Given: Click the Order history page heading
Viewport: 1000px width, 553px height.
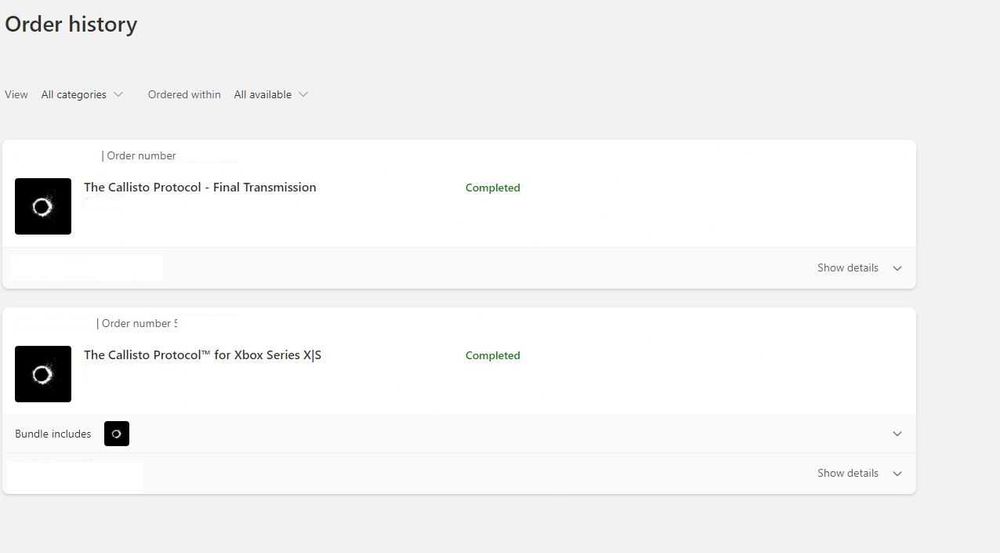Looking at the screenshot, I should [x=71, y=25].
